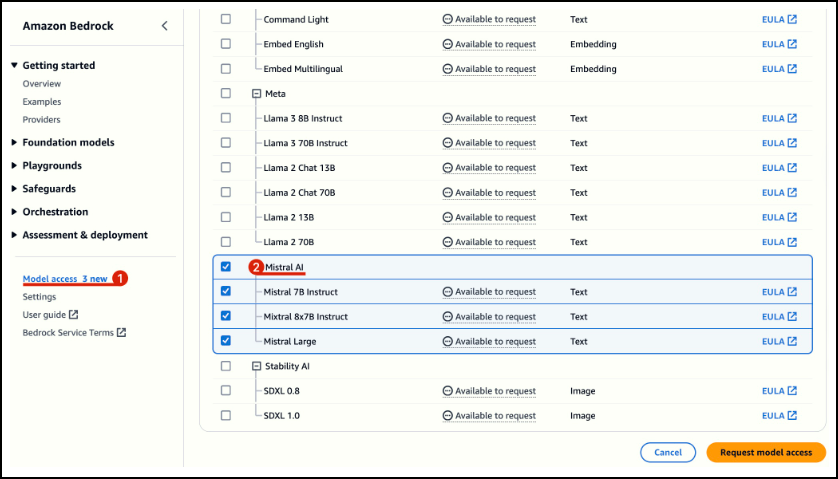Click the Image modality of SDXL 0.8
This screenshot has height=479, width=838.
[x=583, y=391]
